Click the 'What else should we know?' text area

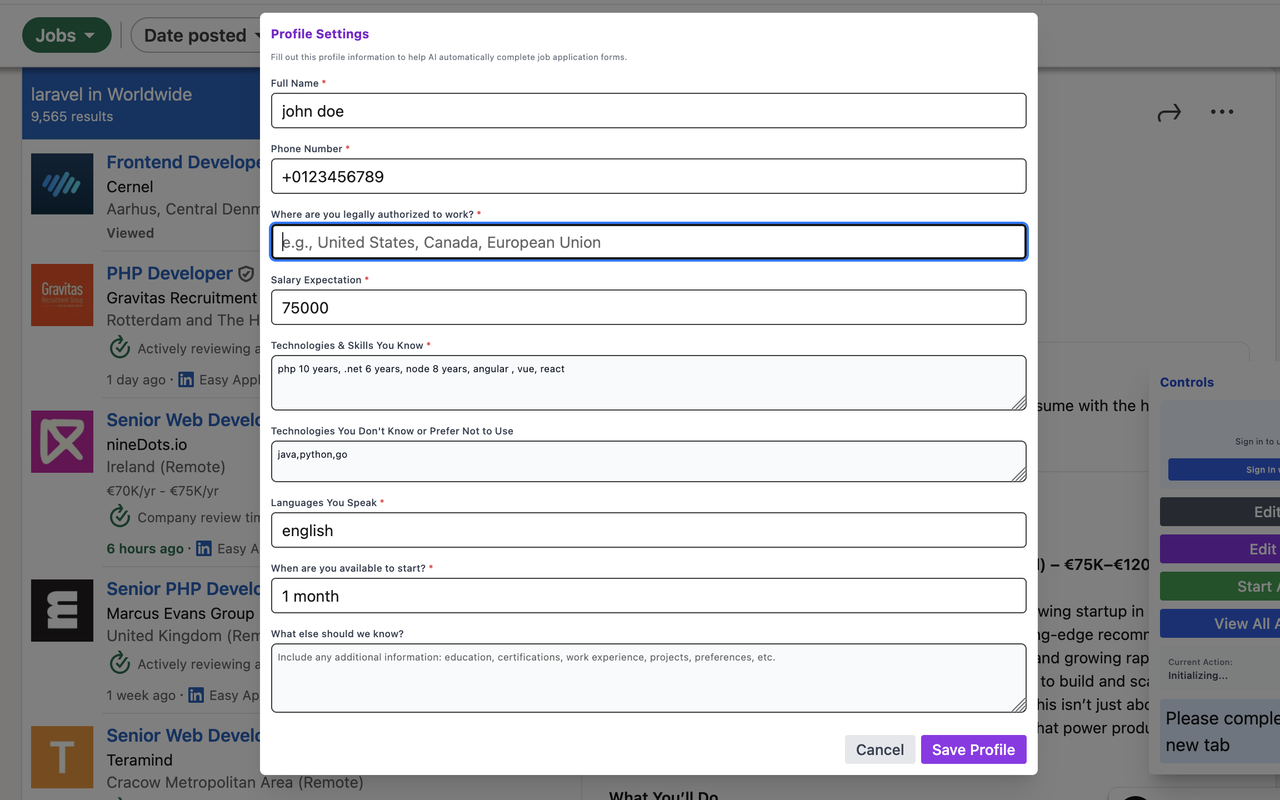click(648, 677)
